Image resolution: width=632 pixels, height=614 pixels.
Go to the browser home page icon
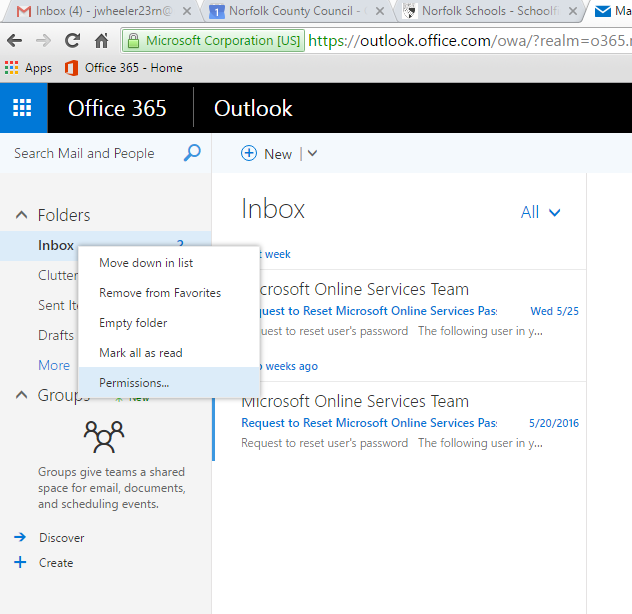click(x=102, y=40)
